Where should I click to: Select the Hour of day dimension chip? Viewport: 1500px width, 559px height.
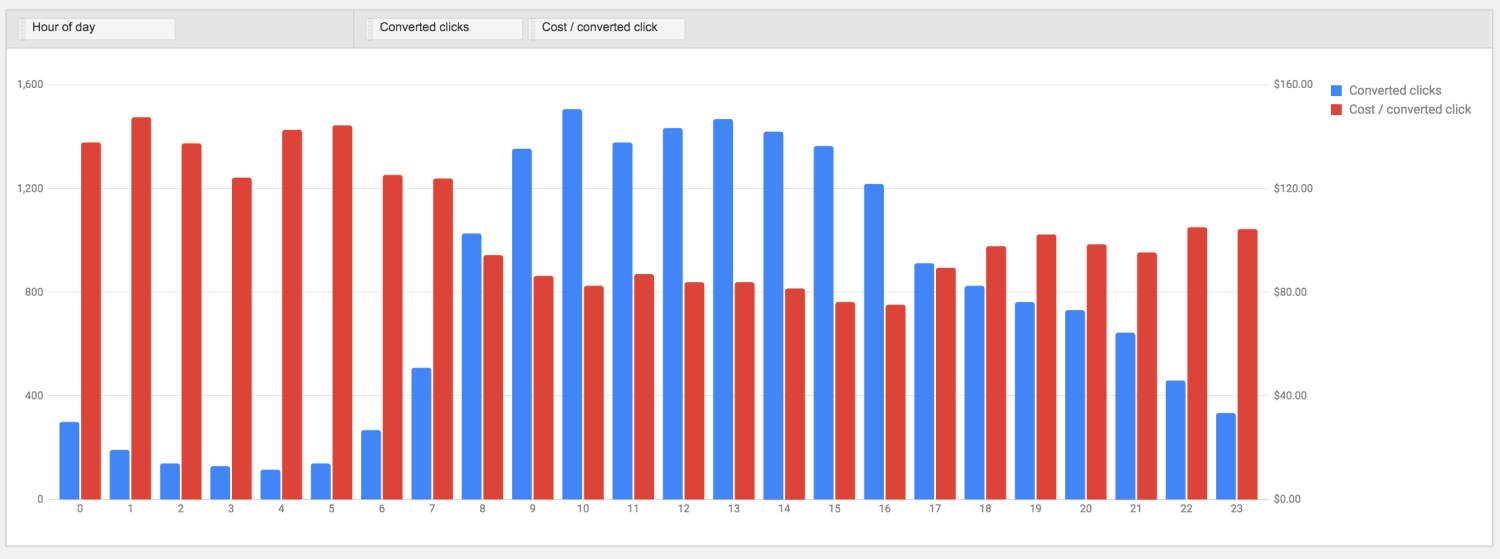coord(97,28)
